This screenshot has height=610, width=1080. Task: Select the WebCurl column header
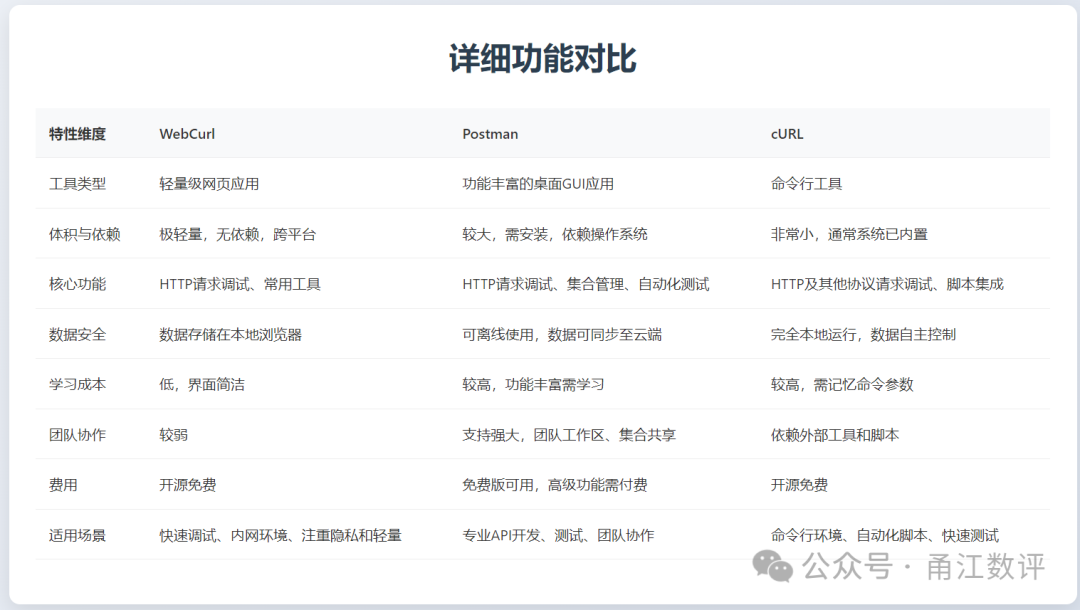[x=187, y=134]
